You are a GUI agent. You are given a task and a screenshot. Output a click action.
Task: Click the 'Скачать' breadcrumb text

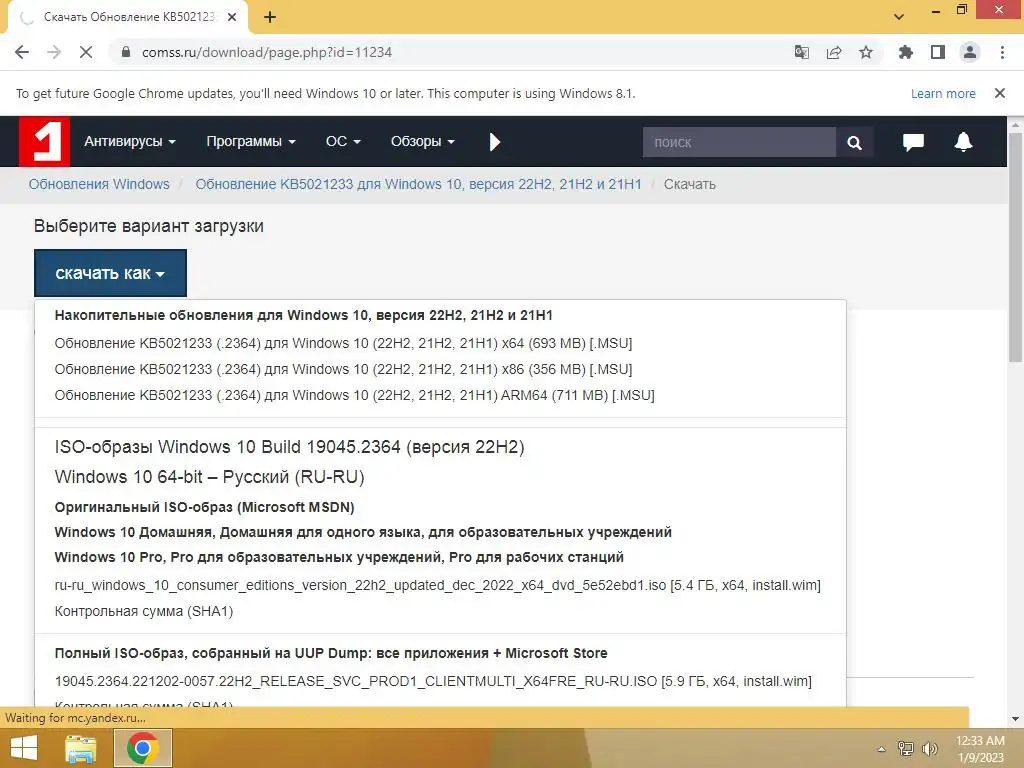coord(690,184)
